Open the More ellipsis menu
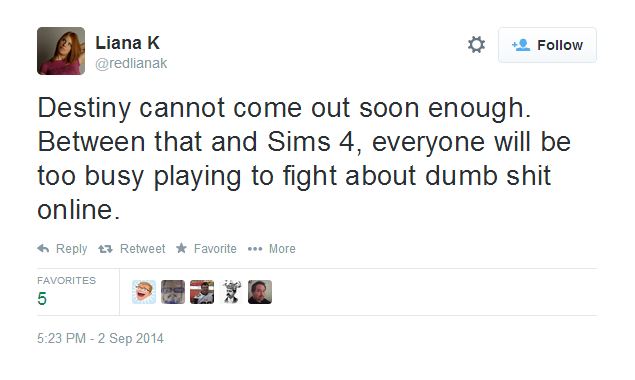The width and height of the screenshot is (635, 380). point(271,249)
